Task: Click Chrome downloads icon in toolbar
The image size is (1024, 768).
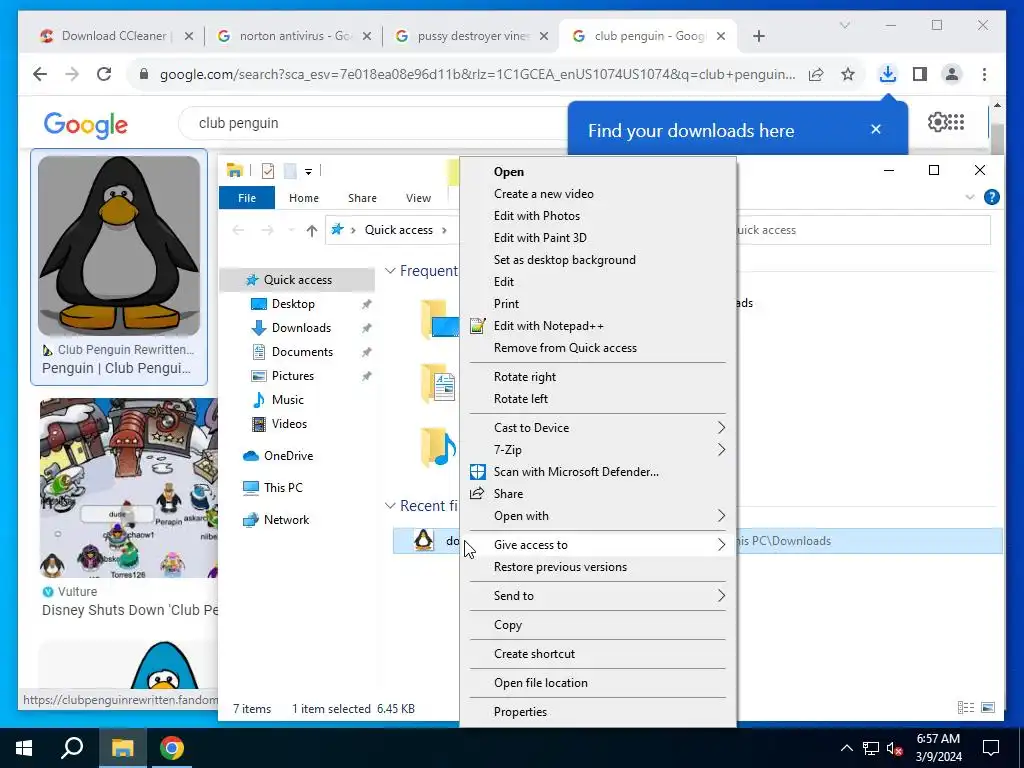Action: (887, 74)
